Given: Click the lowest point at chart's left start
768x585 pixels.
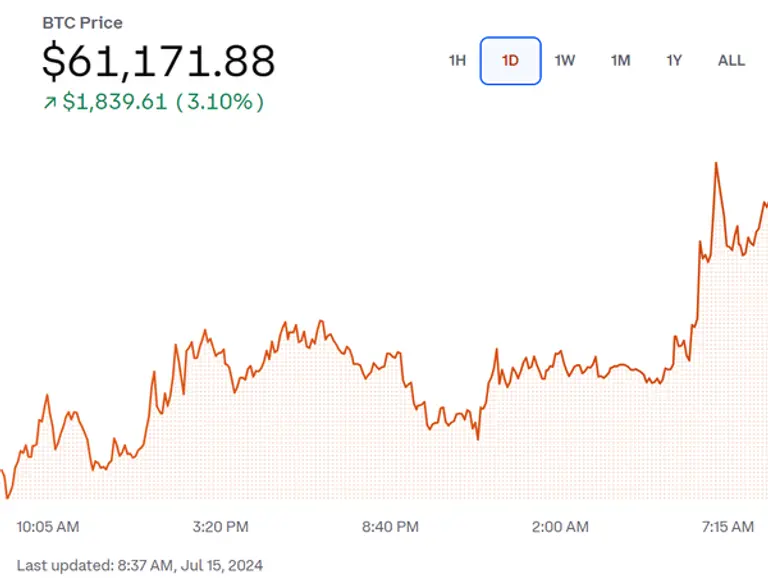Looking at the screenshot, I should [8, 497].
